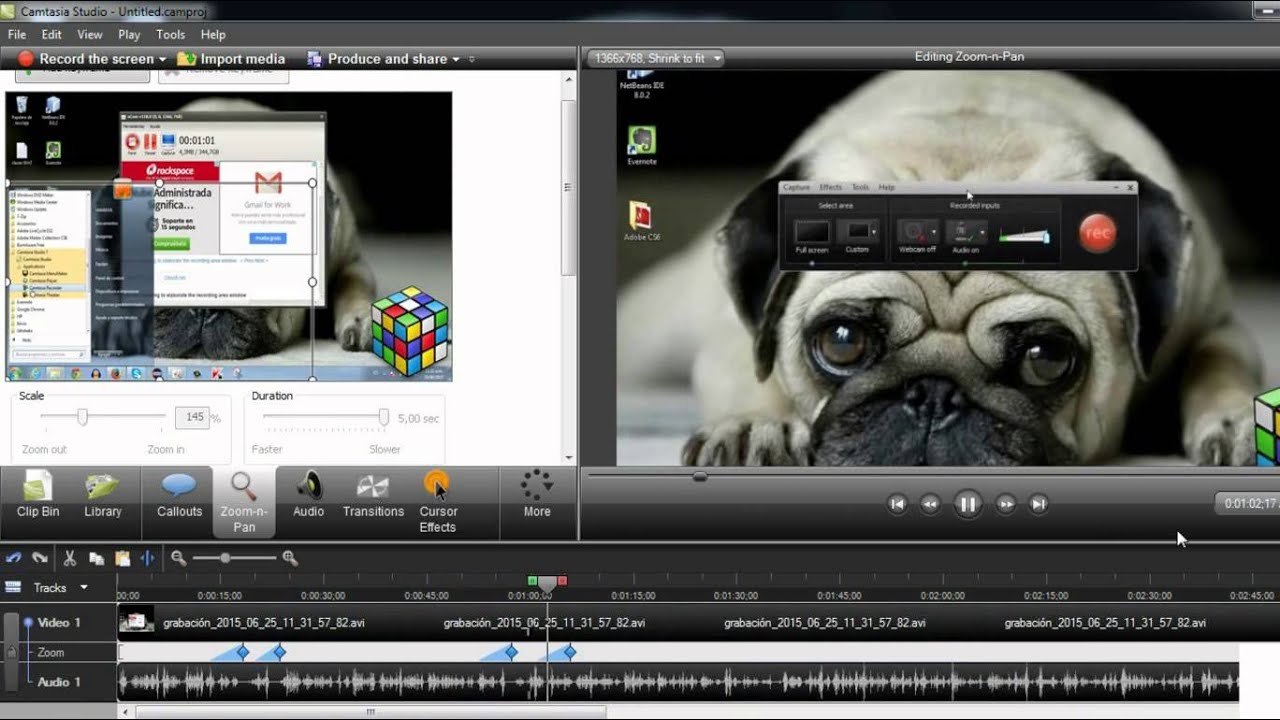1280x720 pixels.
Task: Open the Cursor Effects tab
Action: pyautogui.click(x=438, y=502)
